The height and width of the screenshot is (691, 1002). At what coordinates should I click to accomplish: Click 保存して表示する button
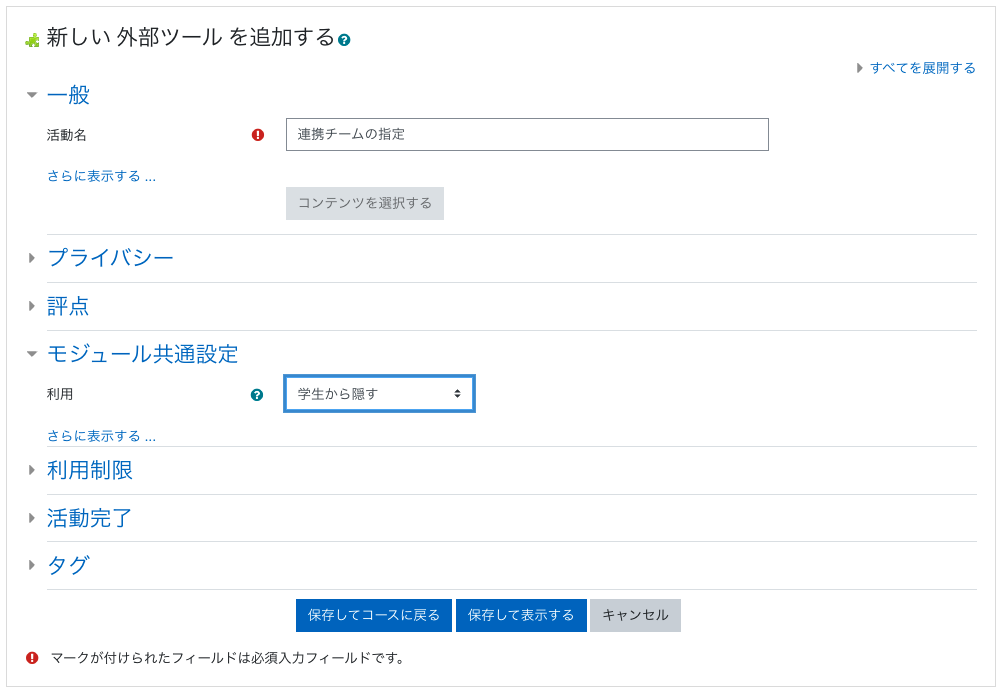[x=521, y=615]
